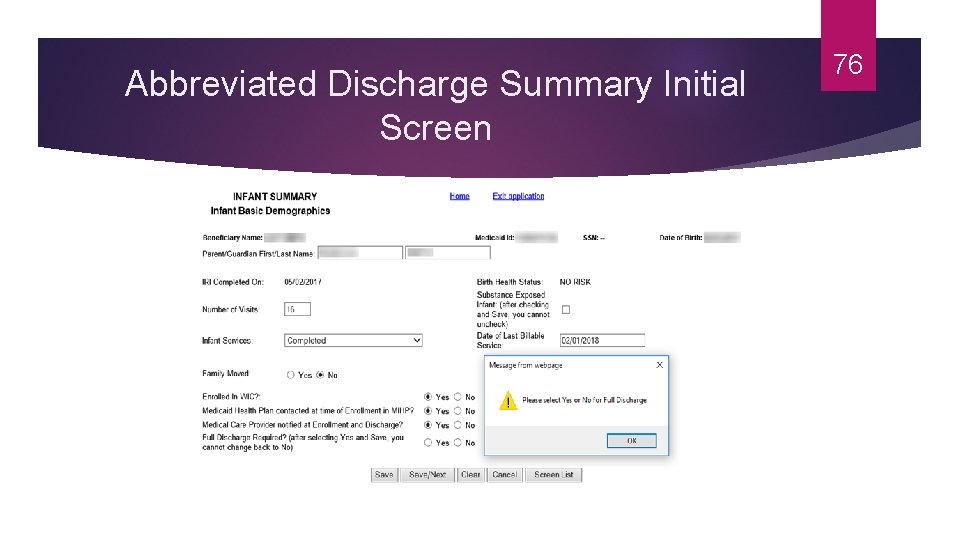Screen dimensions: 960x540
Task: Click the Home link
Action: tap(459, 196)
